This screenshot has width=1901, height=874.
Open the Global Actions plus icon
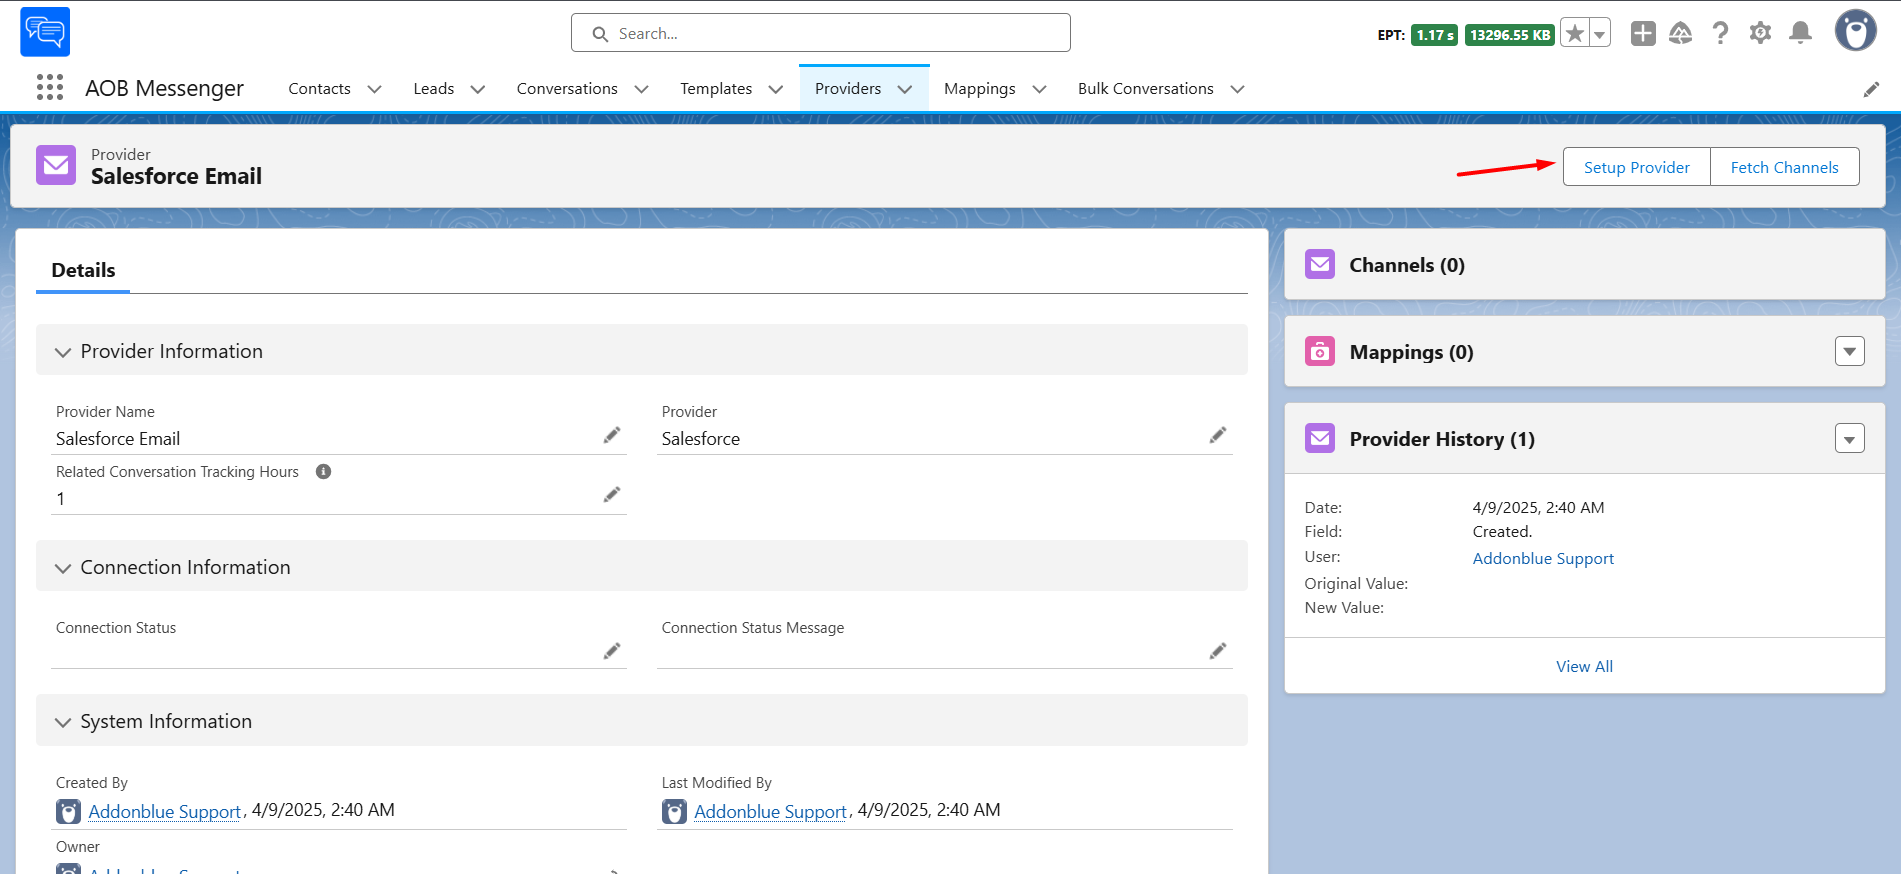1643,33
